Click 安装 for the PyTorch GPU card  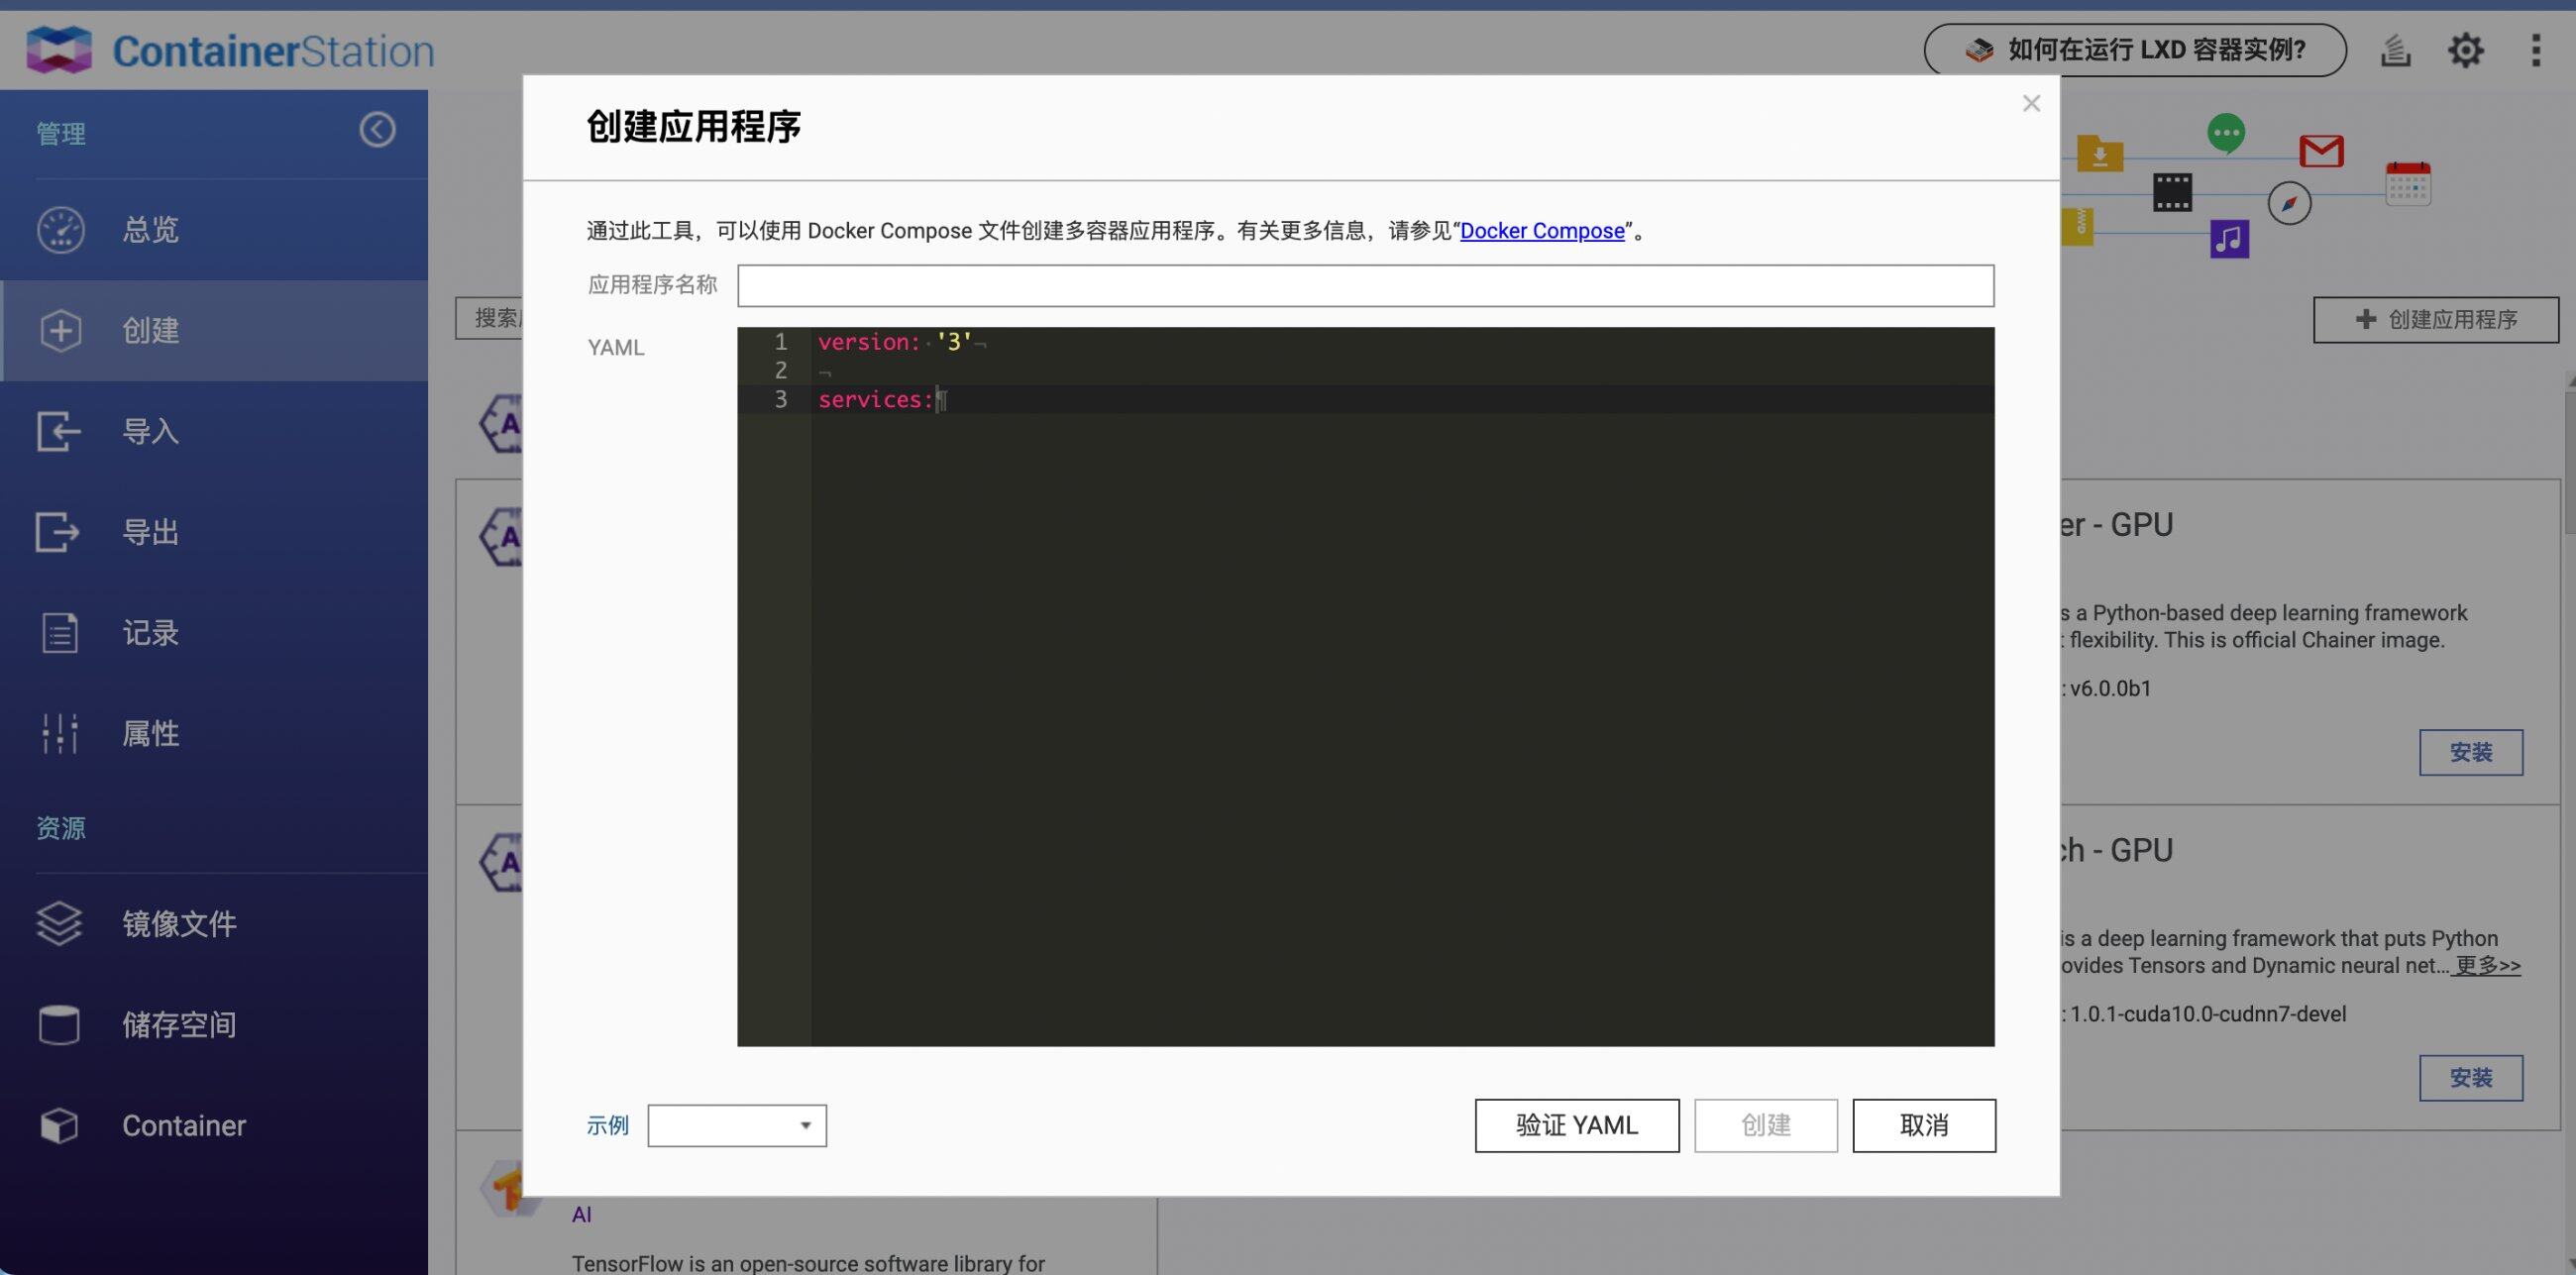(x=2471, y=1078)
